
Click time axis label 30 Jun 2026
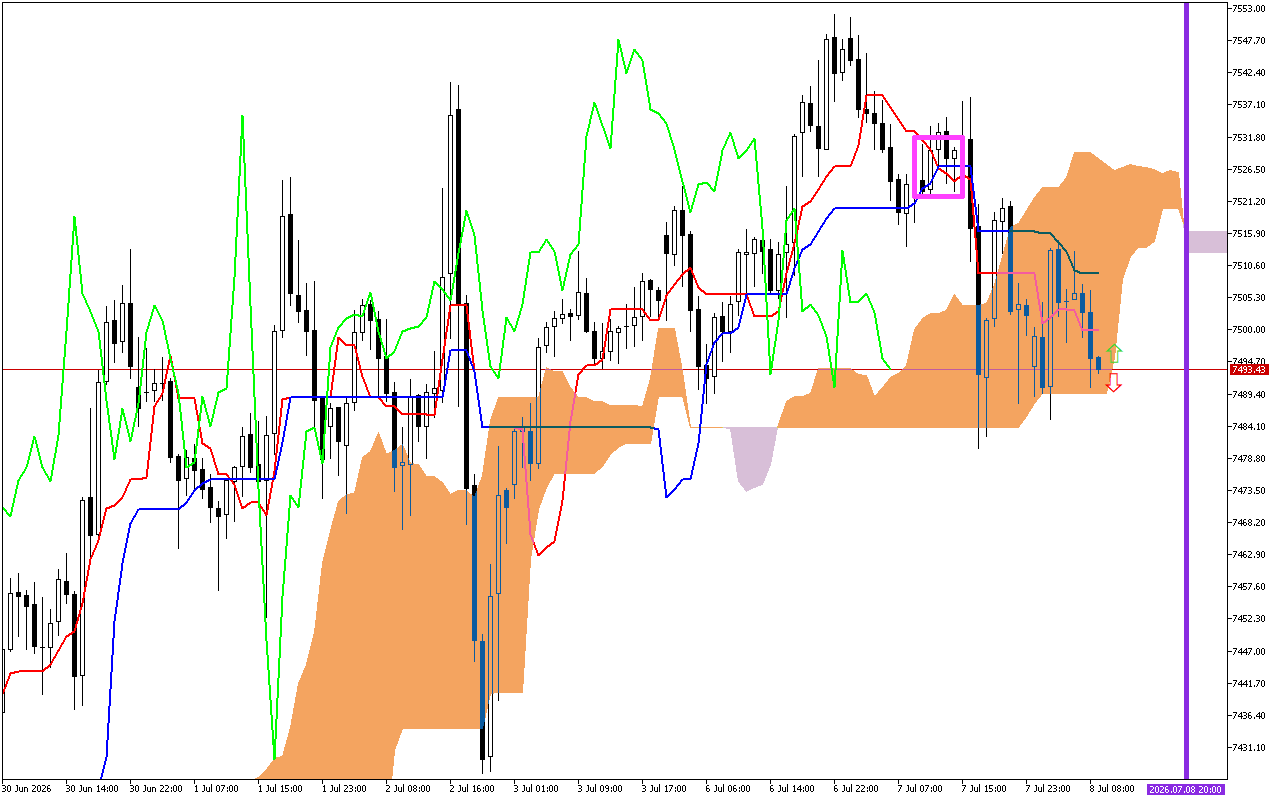pyautogui.click(x=27, y=789)
